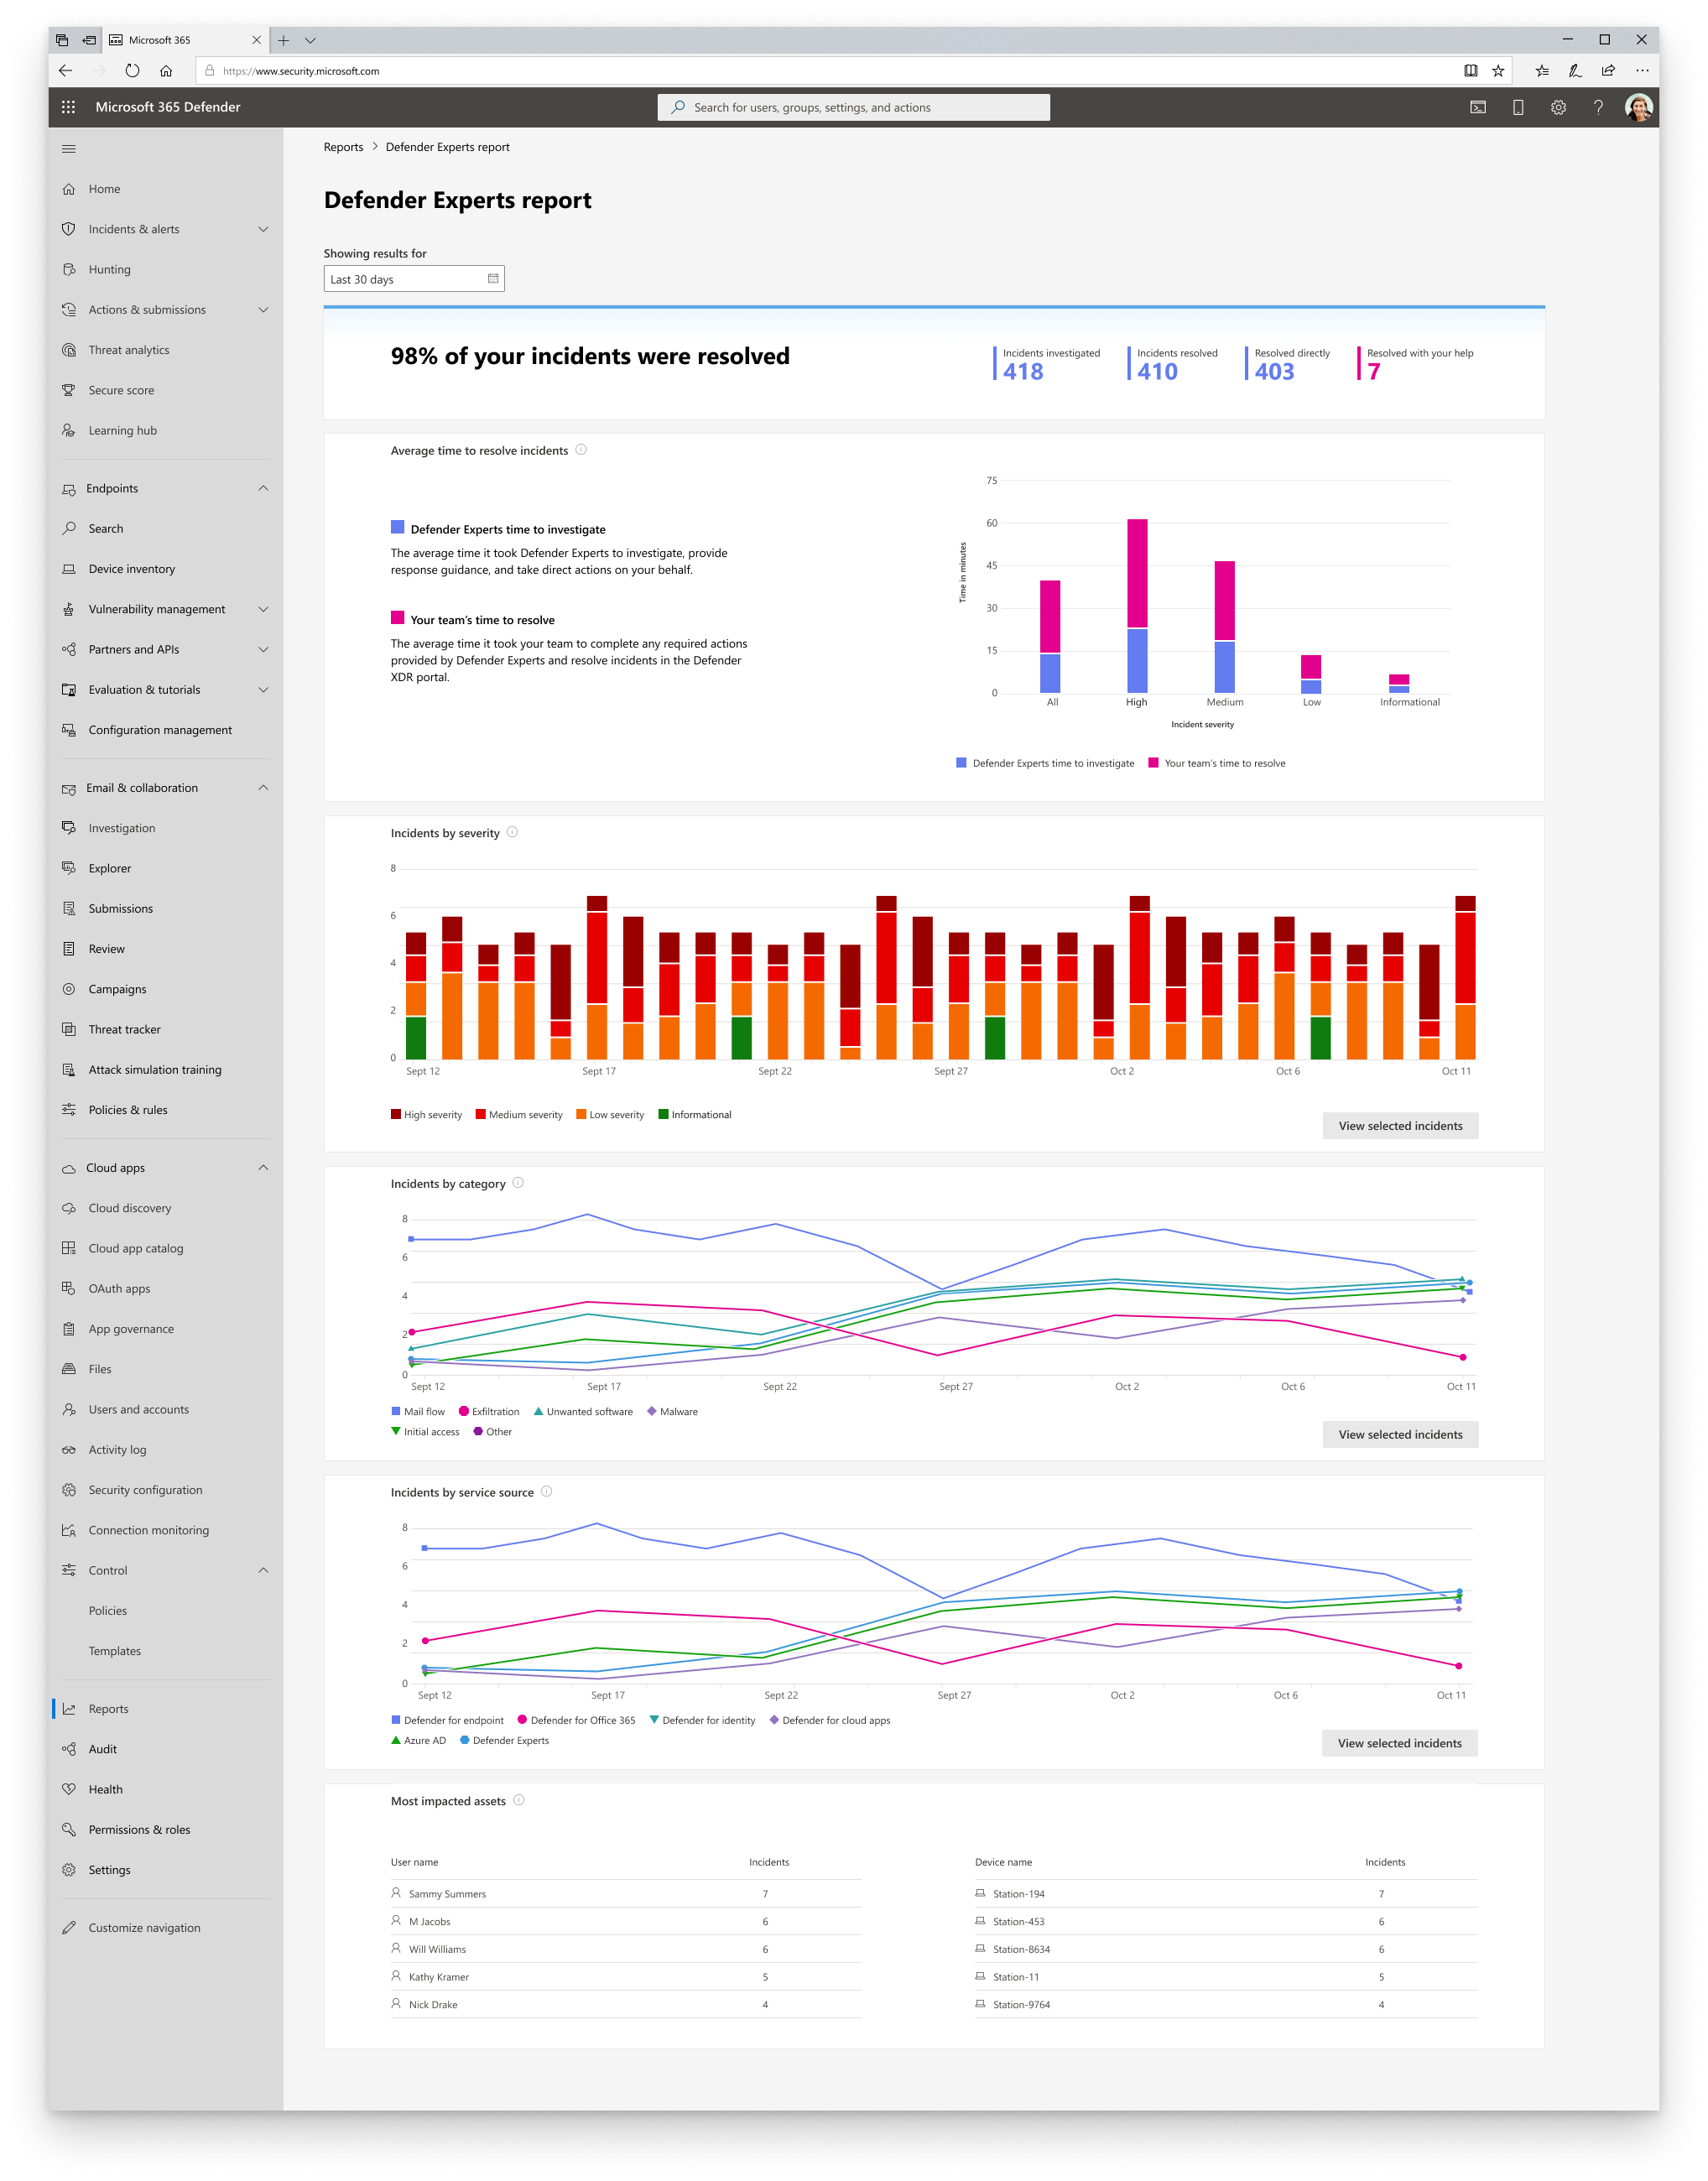Collapse Email & collaboration section
Screen dimensions: 1708x2181
pyautogui.click(x=263, y=788)
